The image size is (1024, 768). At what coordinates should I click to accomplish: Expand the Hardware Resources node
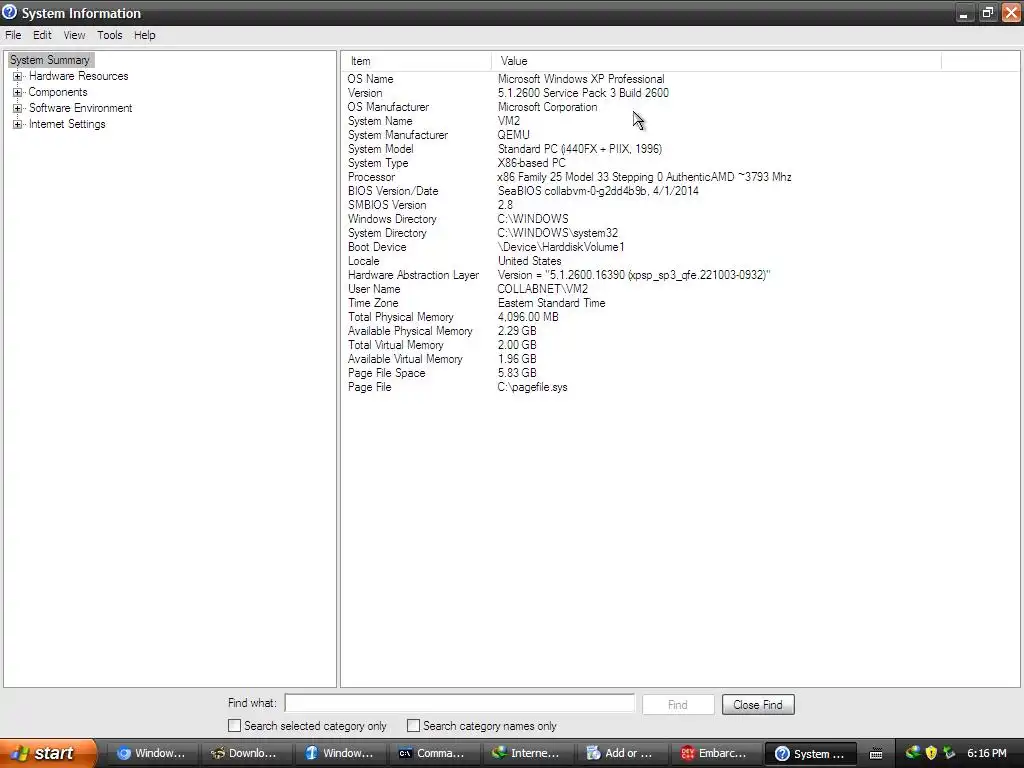coord(18,76)
